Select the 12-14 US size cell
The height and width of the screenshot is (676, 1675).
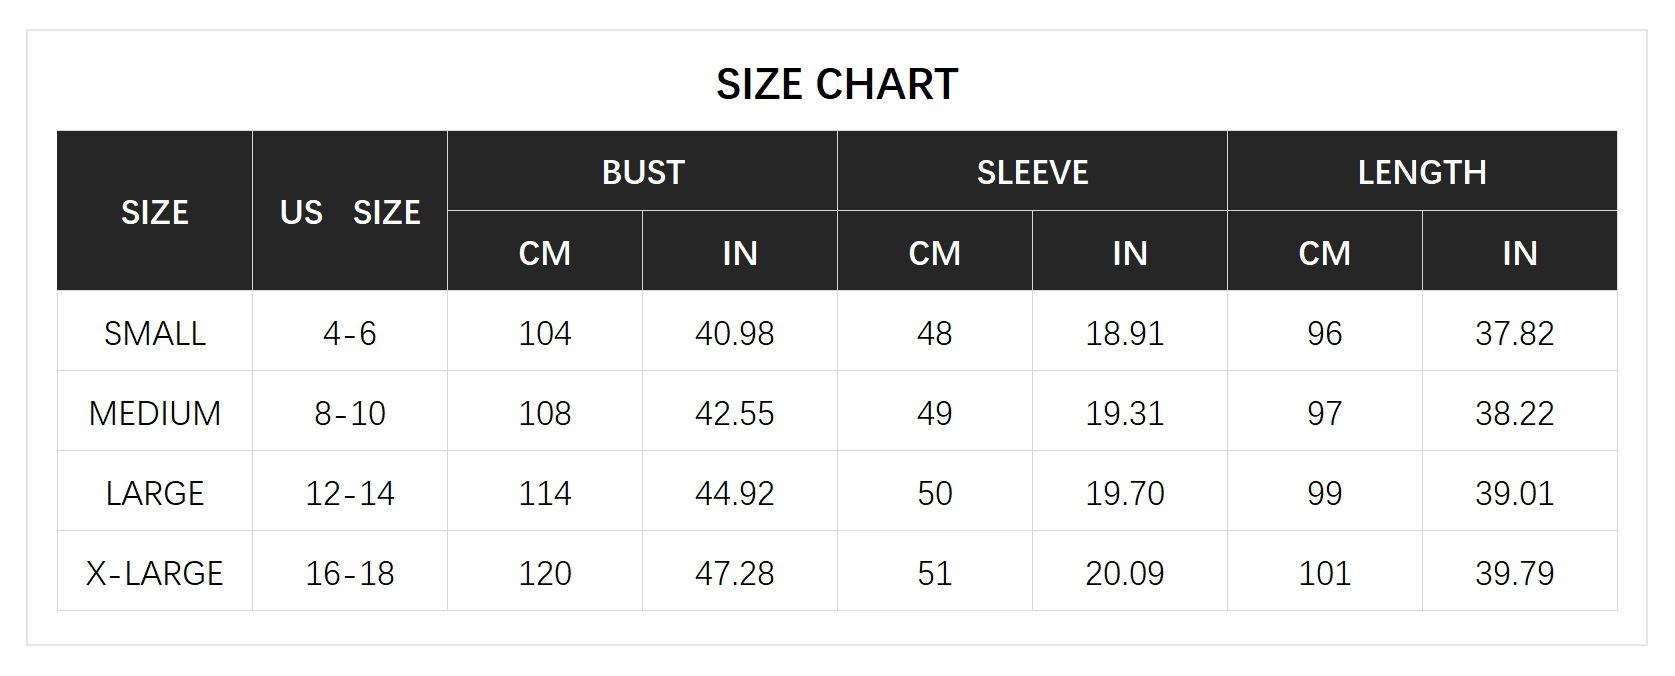pyautogui.click(x=350, y=493)
